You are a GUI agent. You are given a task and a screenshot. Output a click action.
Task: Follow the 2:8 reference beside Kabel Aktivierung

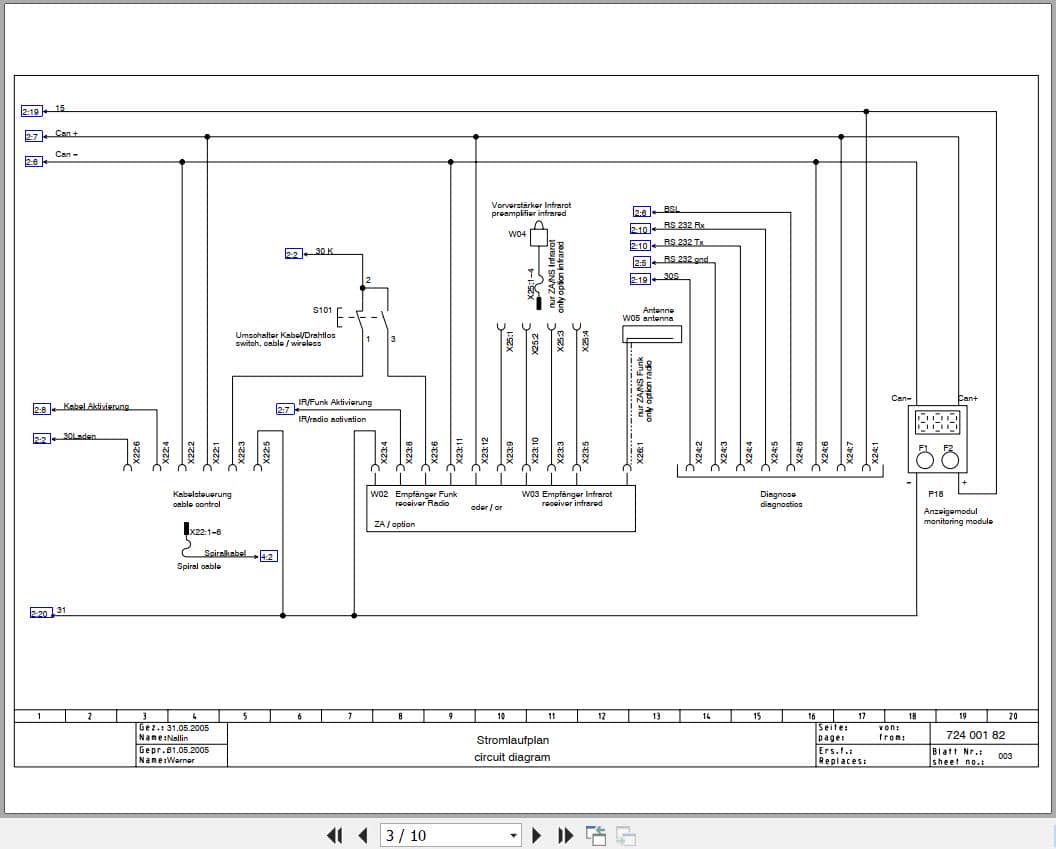41,409
